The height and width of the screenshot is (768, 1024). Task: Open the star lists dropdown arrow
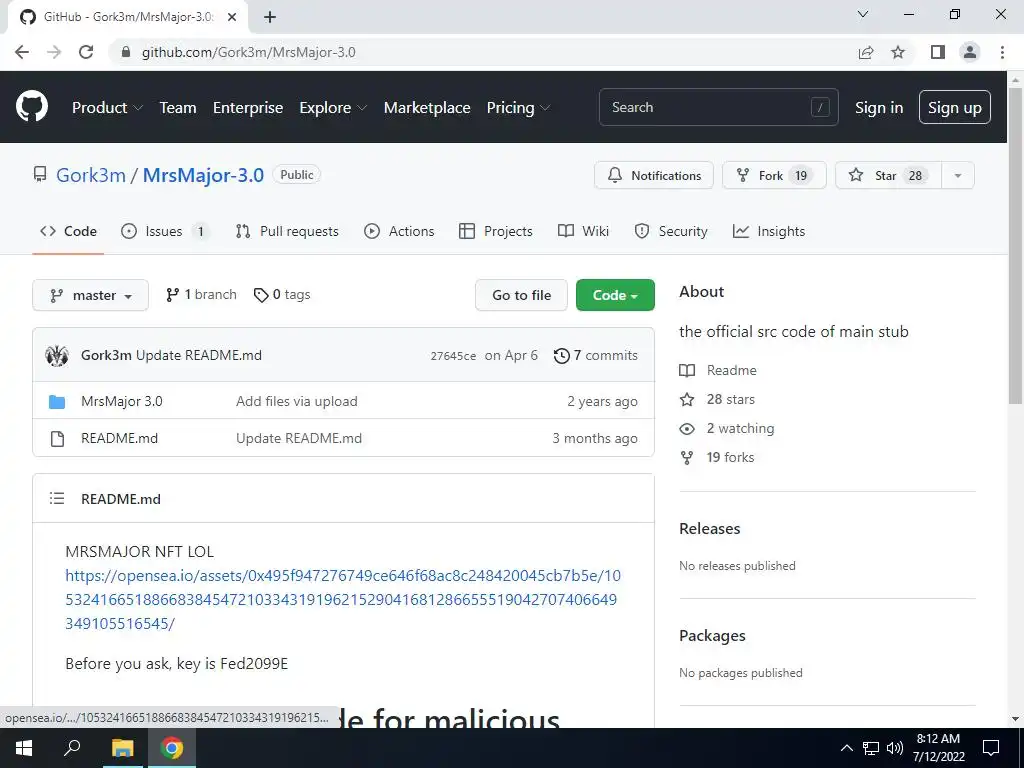coord(958,176)
